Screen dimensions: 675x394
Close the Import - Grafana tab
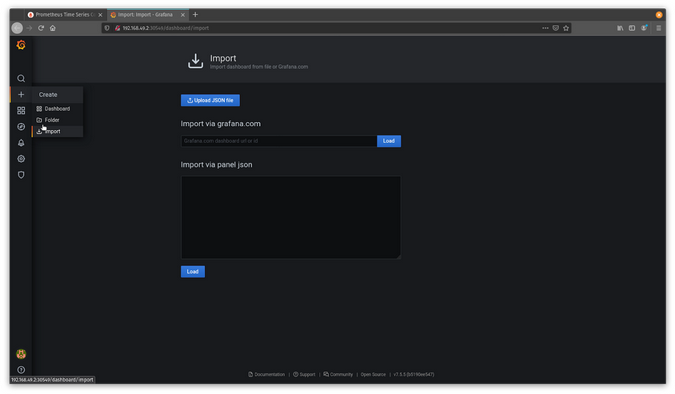point(183,15)
